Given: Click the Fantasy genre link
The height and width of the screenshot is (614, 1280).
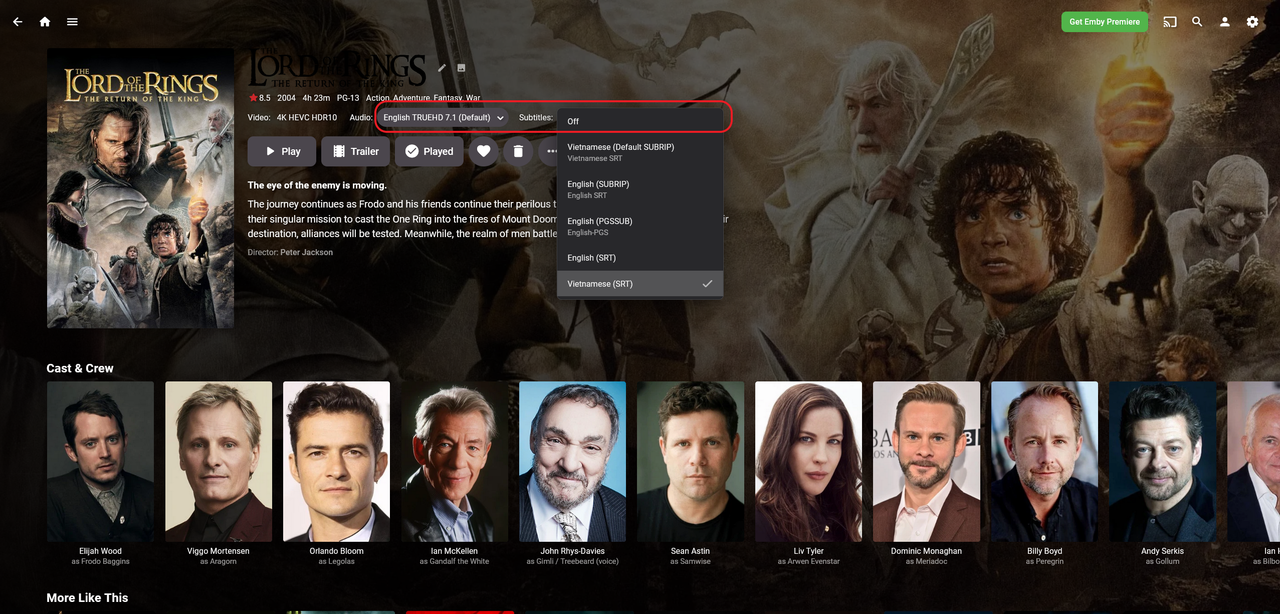Looking at the screenshot, I should click(x=447, y=99).
